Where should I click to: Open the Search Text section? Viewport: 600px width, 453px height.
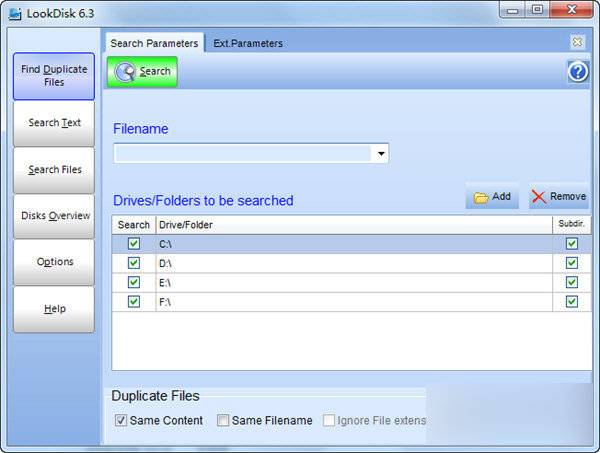tap(54, 123)
